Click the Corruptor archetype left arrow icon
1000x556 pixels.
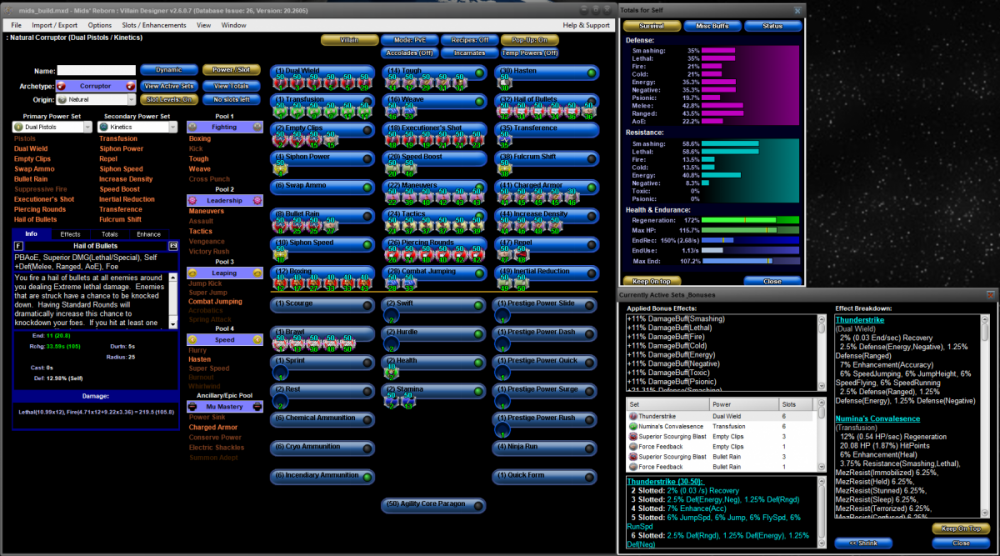[x=61, y=86]
